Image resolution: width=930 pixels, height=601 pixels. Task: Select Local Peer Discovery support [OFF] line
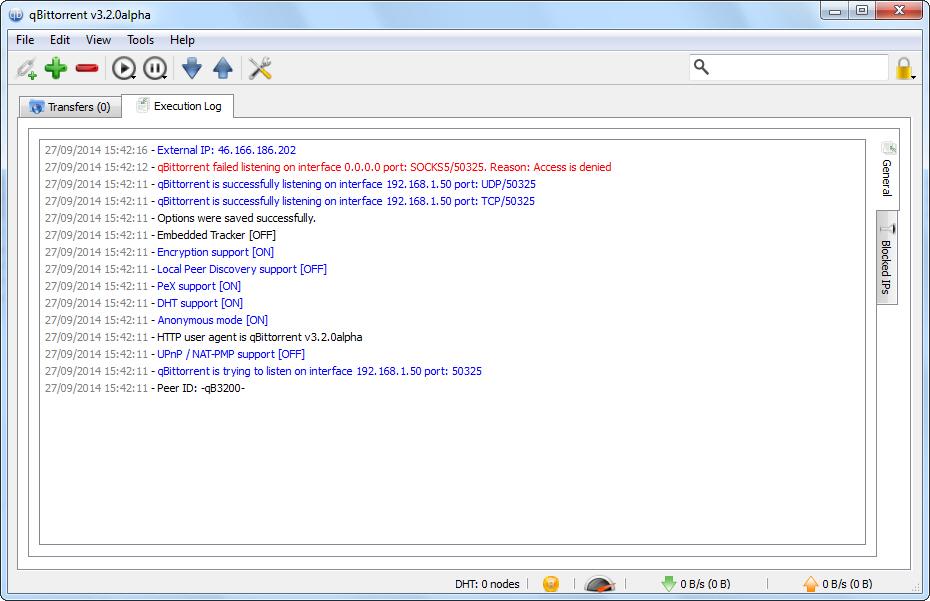click(x=186, y=269)
